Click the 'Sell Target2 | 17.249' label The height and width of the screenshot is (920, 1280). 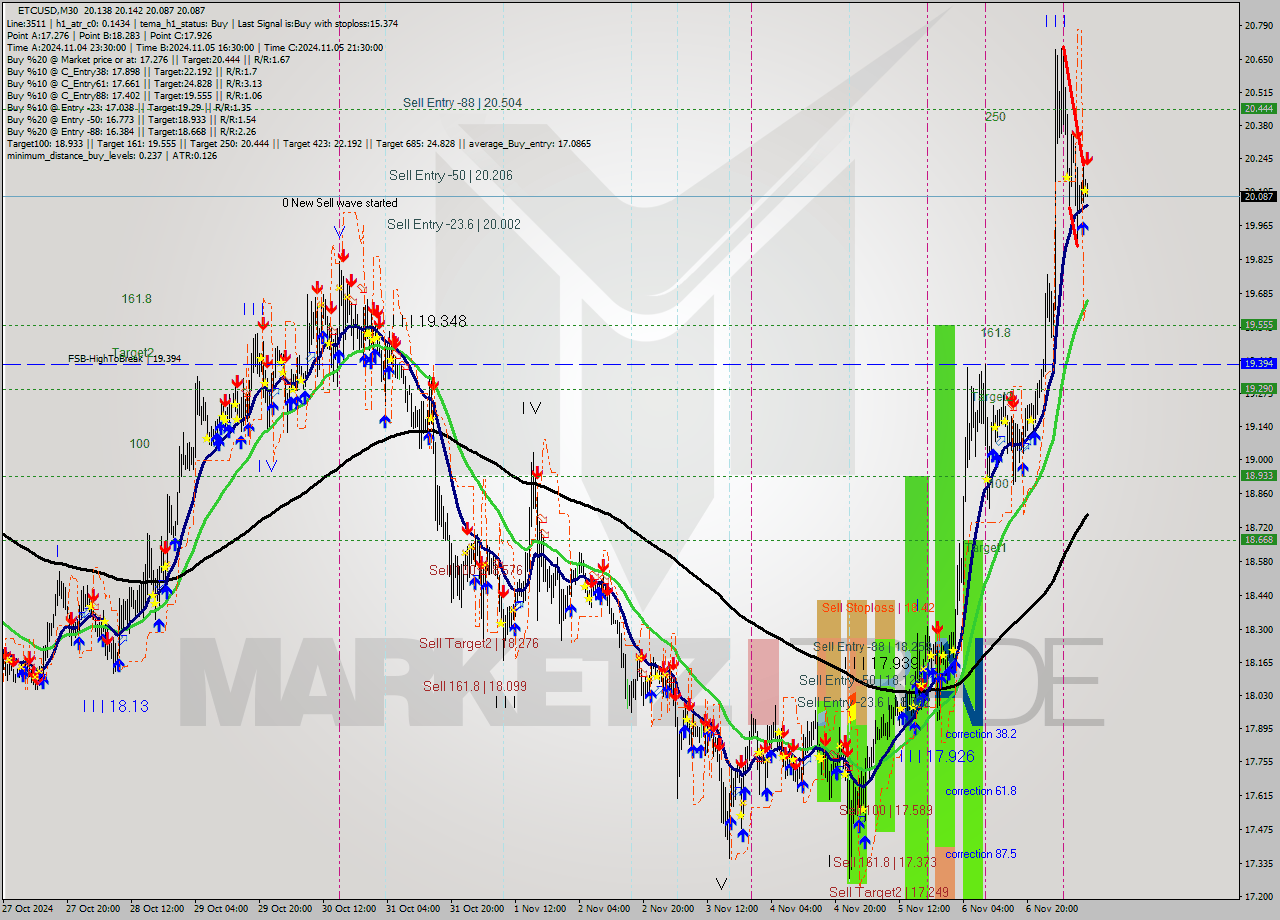pyautogui.click(x=890, y=892)
